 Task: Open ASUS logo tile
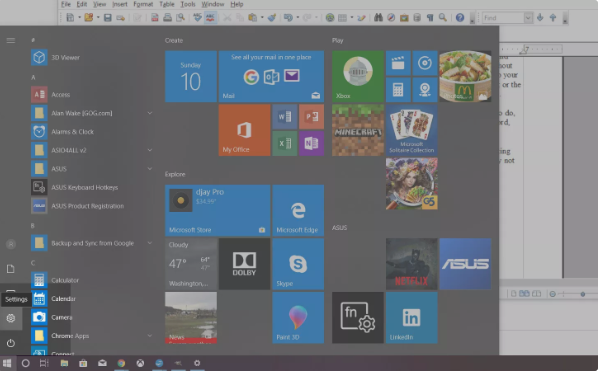(465, 264)
